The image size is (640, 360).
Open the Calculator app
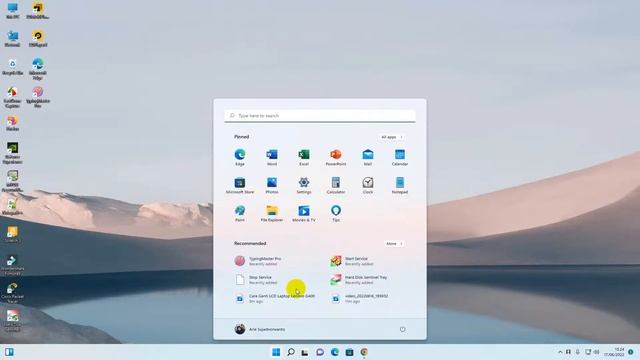[x=336, y=185]
